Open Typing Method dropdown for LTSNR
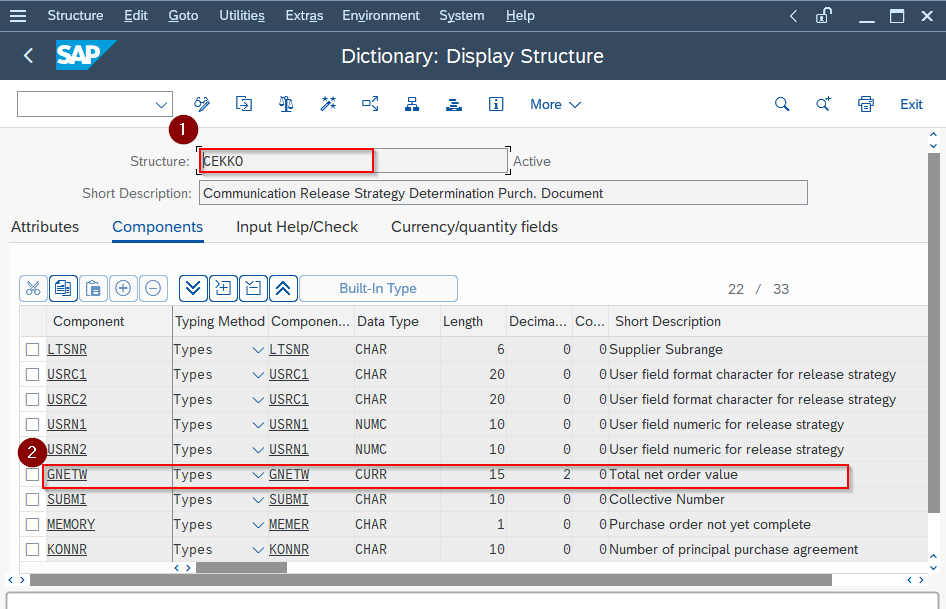 [258, 350]
